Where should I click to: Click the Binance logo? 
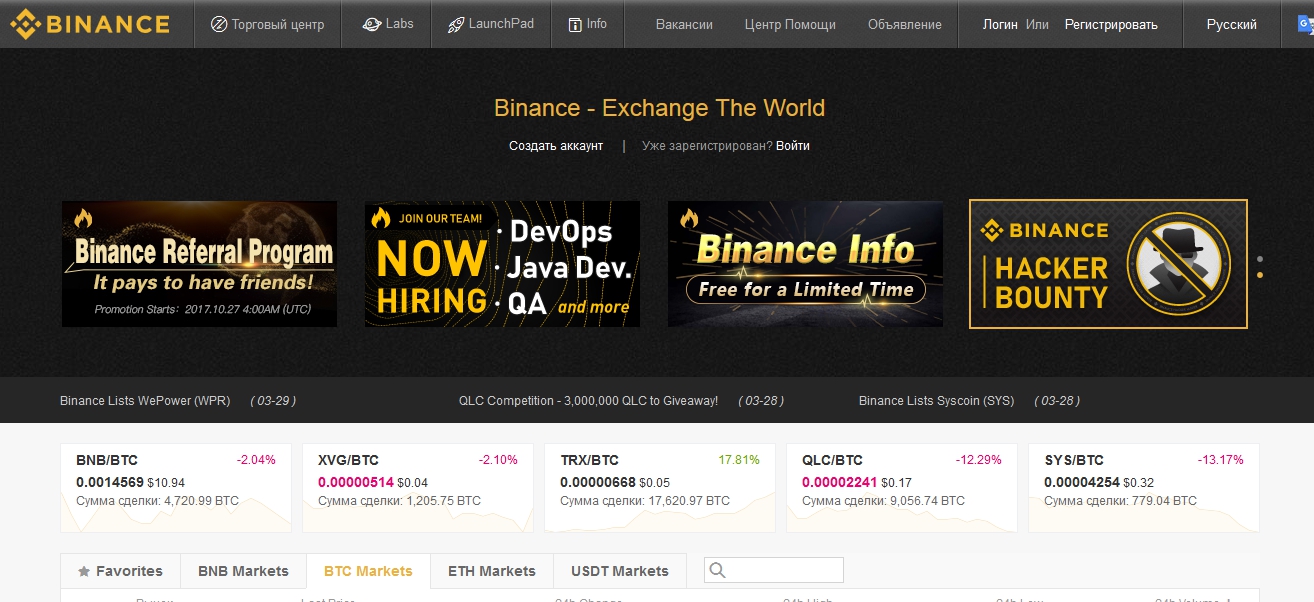tap(90, 23)
